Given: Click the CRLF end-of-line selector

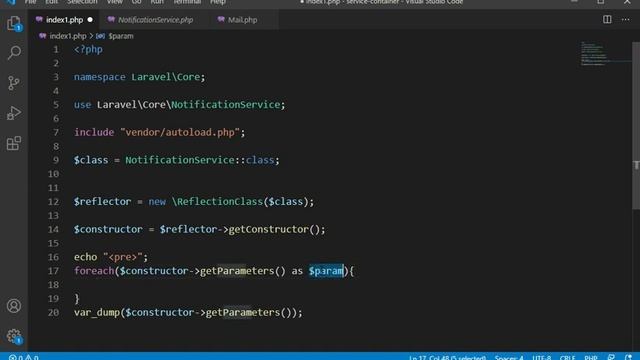Looking at the screenshot, I should (x=567, y=357).
